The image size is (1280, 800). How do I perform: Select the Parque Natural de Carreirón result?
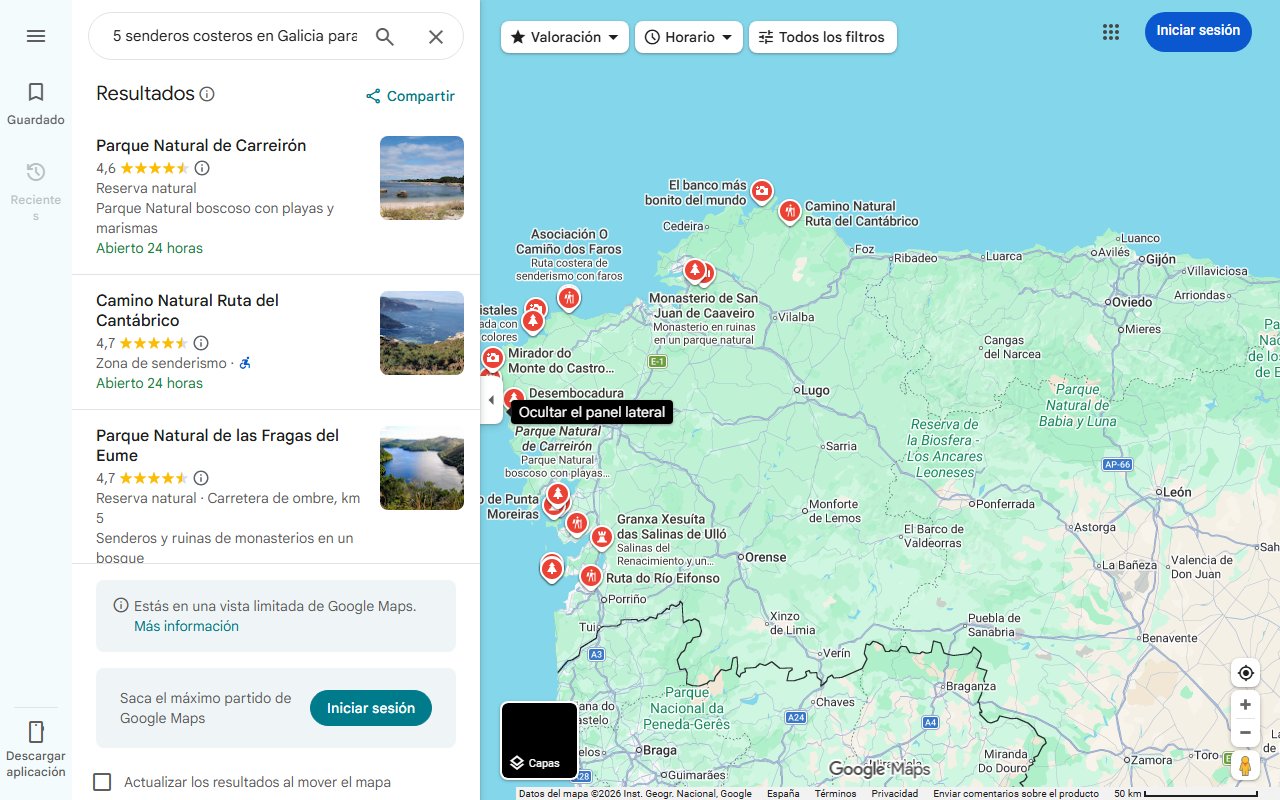[x=200, y=145]
